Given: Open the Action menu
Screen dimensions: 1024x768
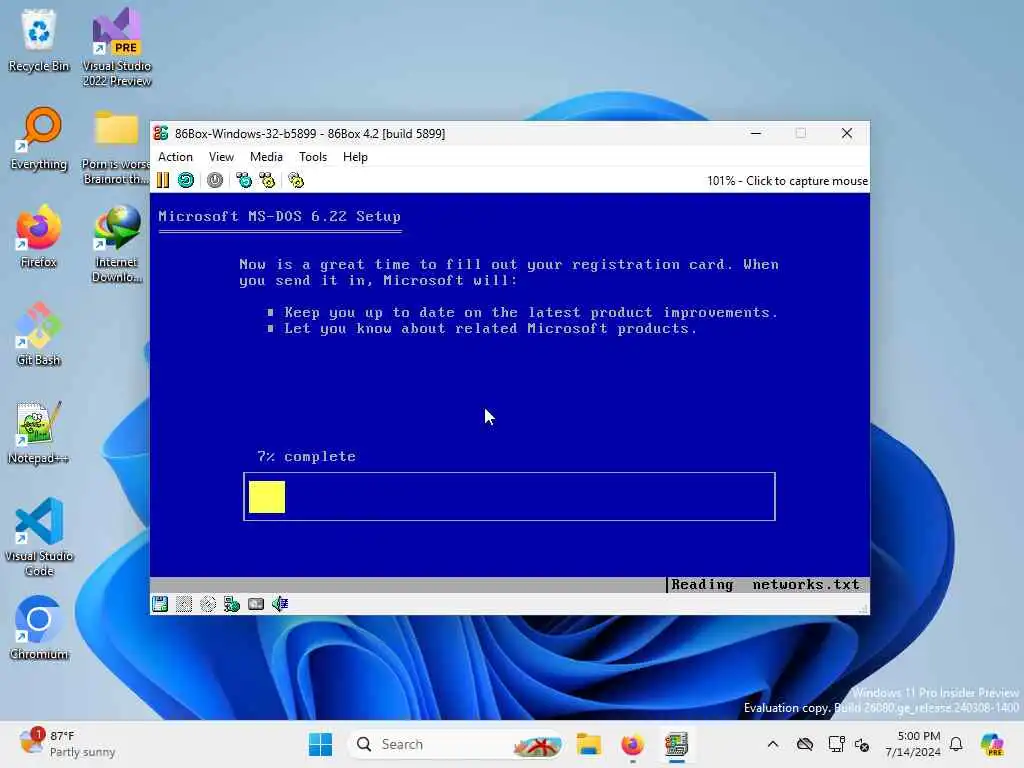Looking at the screenshot, I should coord(176,157).
